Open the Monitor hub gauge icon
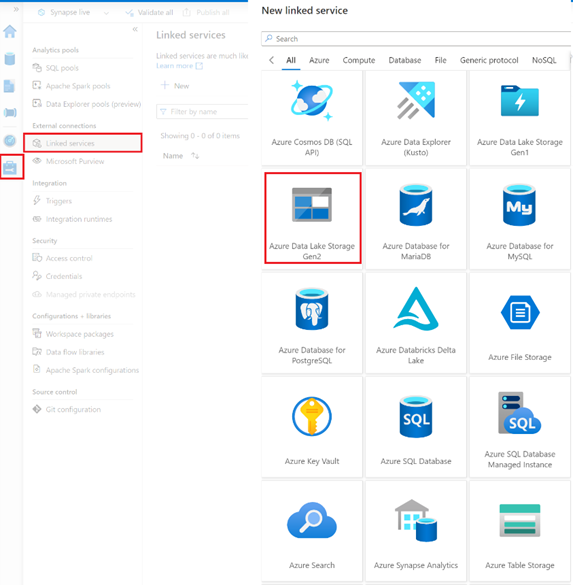The width and height of the screenshot is (573, 585). (10, 140)
